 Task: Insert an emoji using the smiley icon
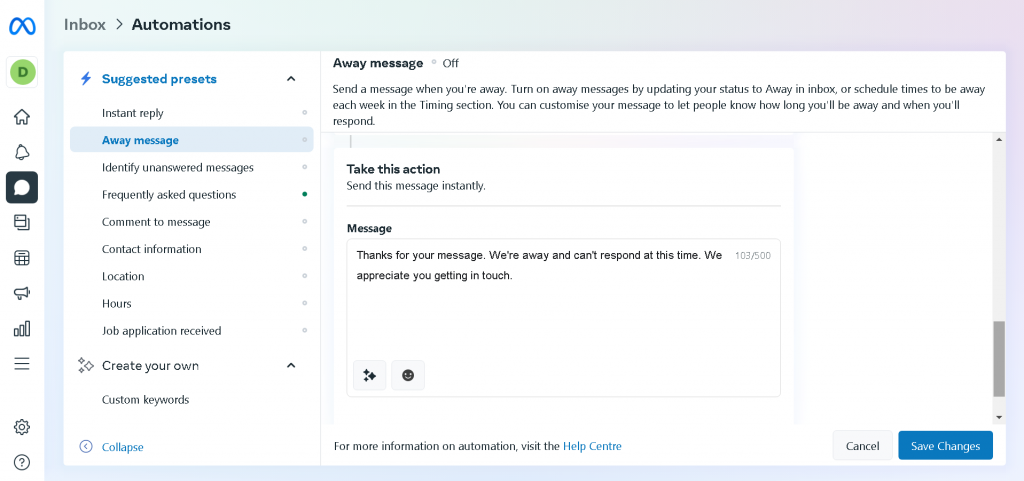tap(408, 375)
